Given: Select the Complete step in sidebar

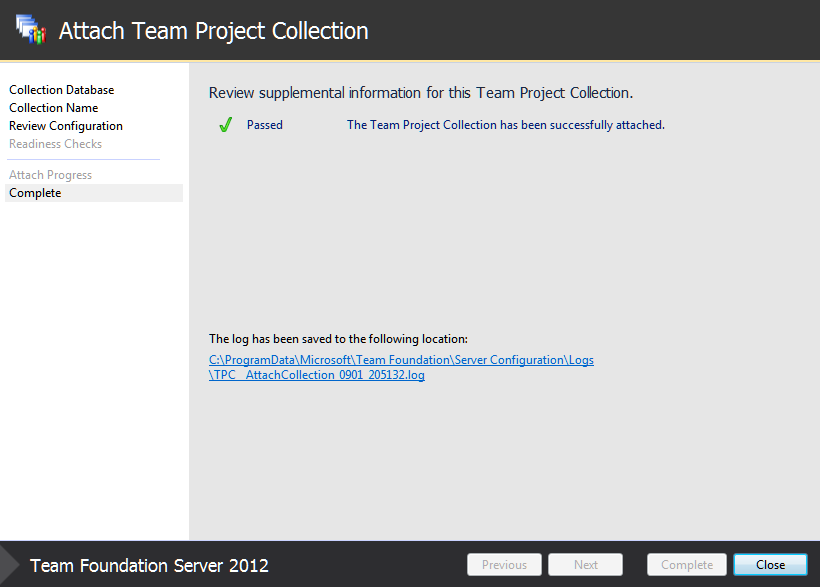Looking at the screenshot, I should (94, 193).
